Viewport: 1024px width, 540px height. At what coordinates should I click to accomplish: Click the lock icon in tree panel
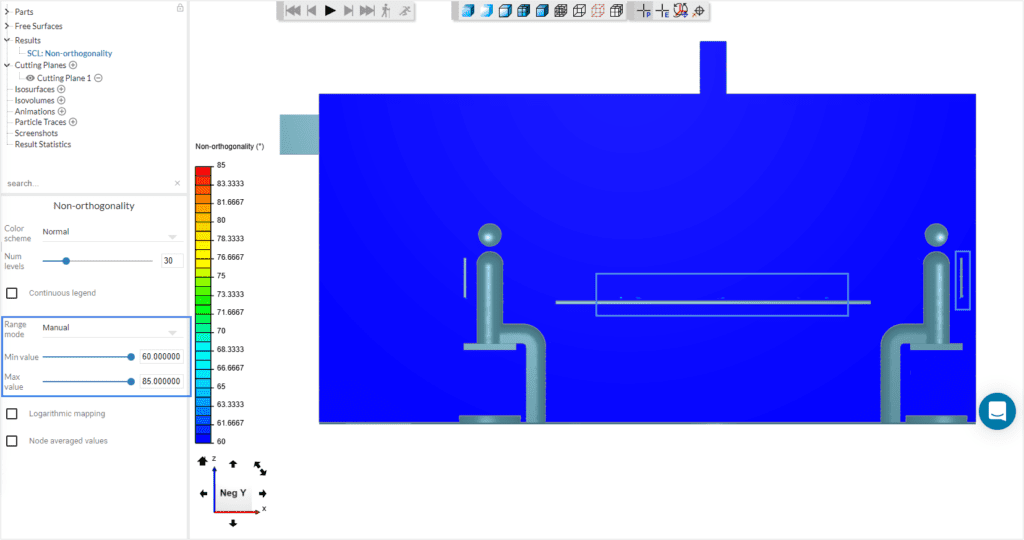click(179, 8)
